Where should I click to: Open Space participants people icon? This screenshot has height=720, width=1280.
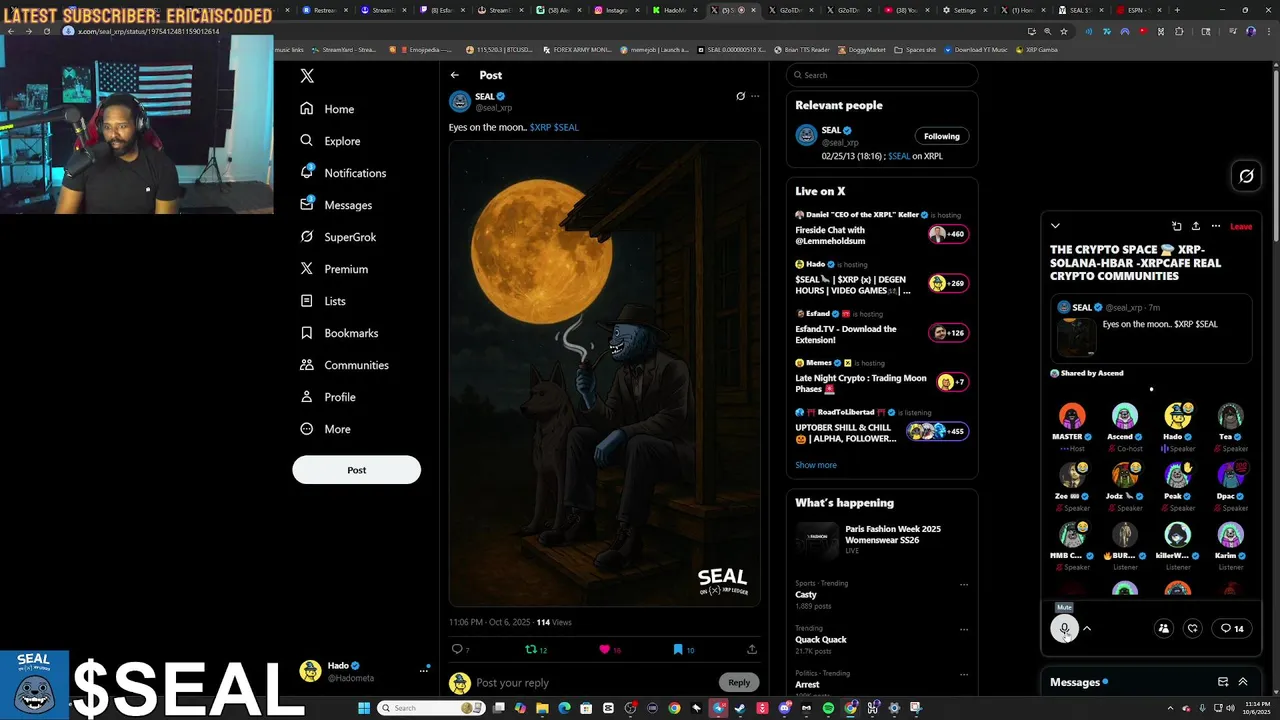point(1163,628)
